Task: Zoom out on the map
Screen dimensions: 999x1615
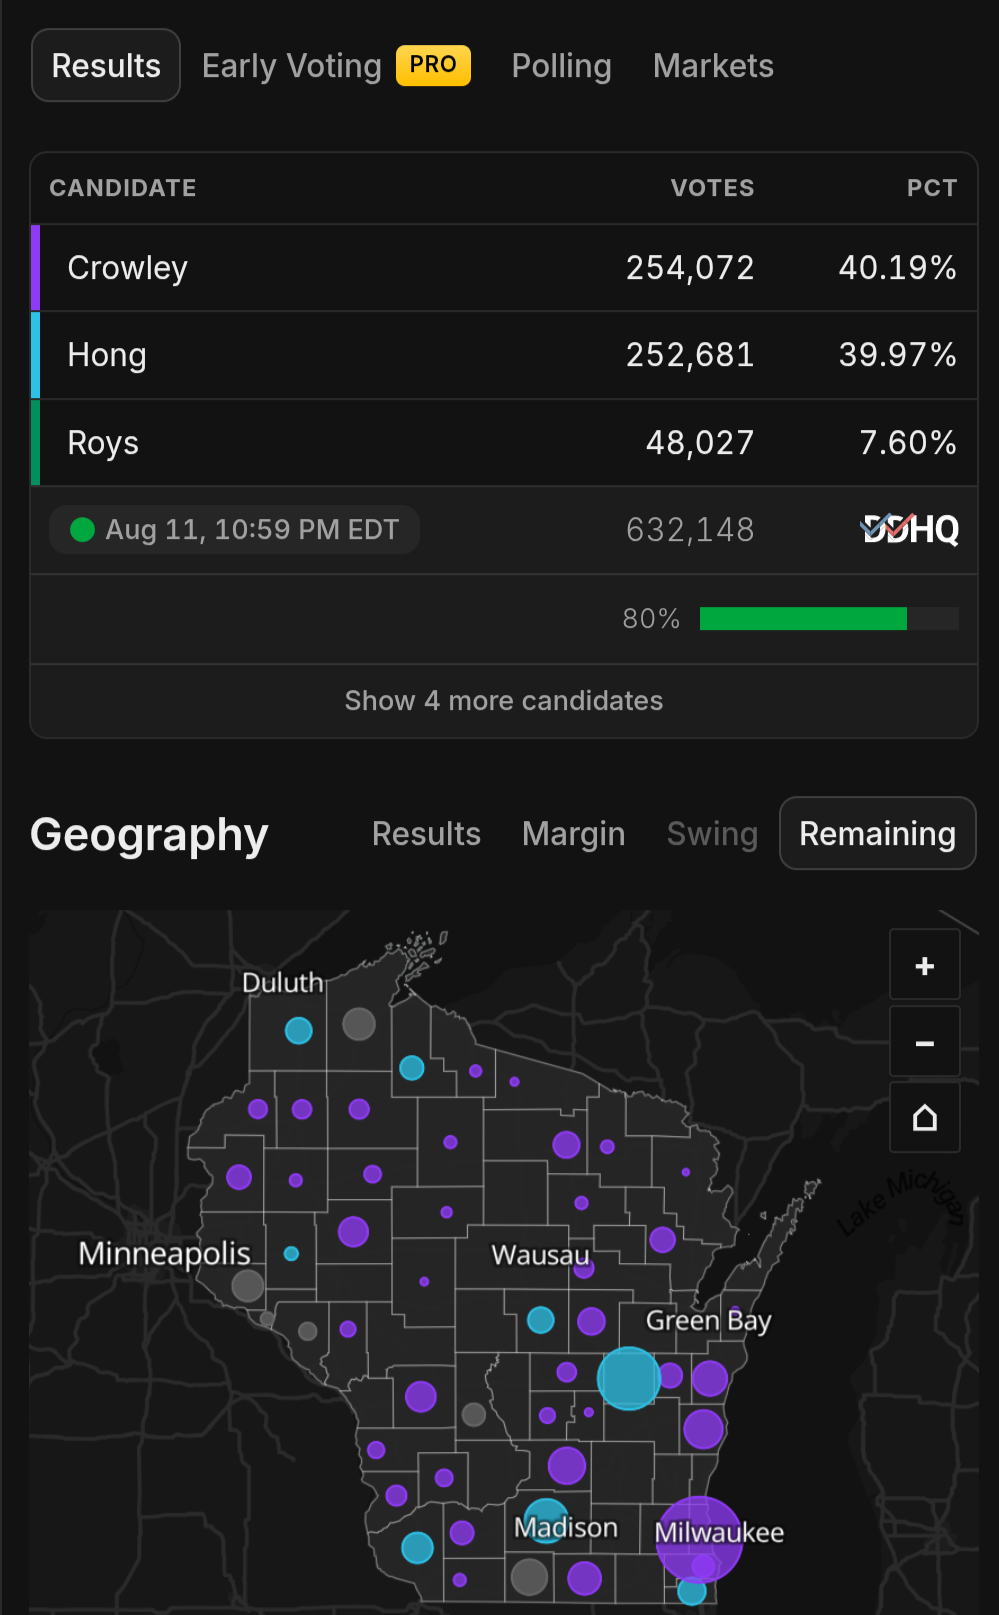Action: click(x=925, y=1043)
